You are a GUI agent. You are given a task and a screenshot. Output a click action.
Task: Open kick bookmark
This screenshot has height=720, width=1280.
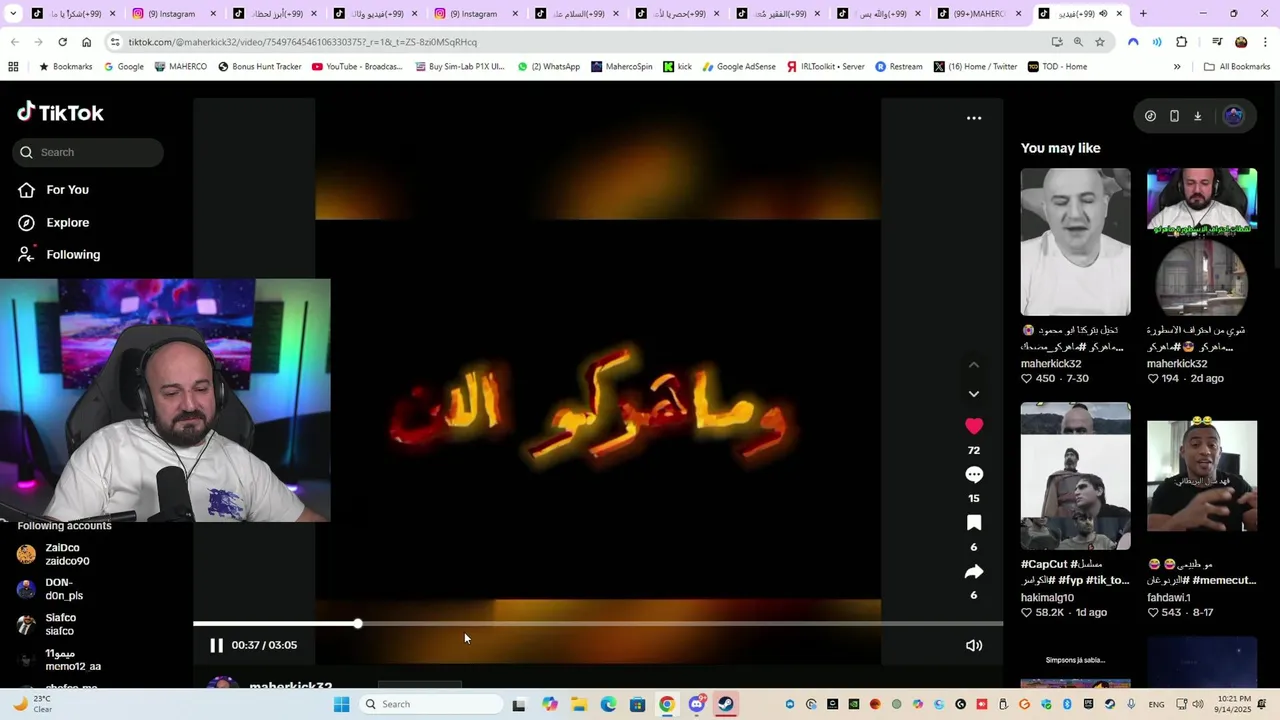pyautogui.click(x=677, y=67)
